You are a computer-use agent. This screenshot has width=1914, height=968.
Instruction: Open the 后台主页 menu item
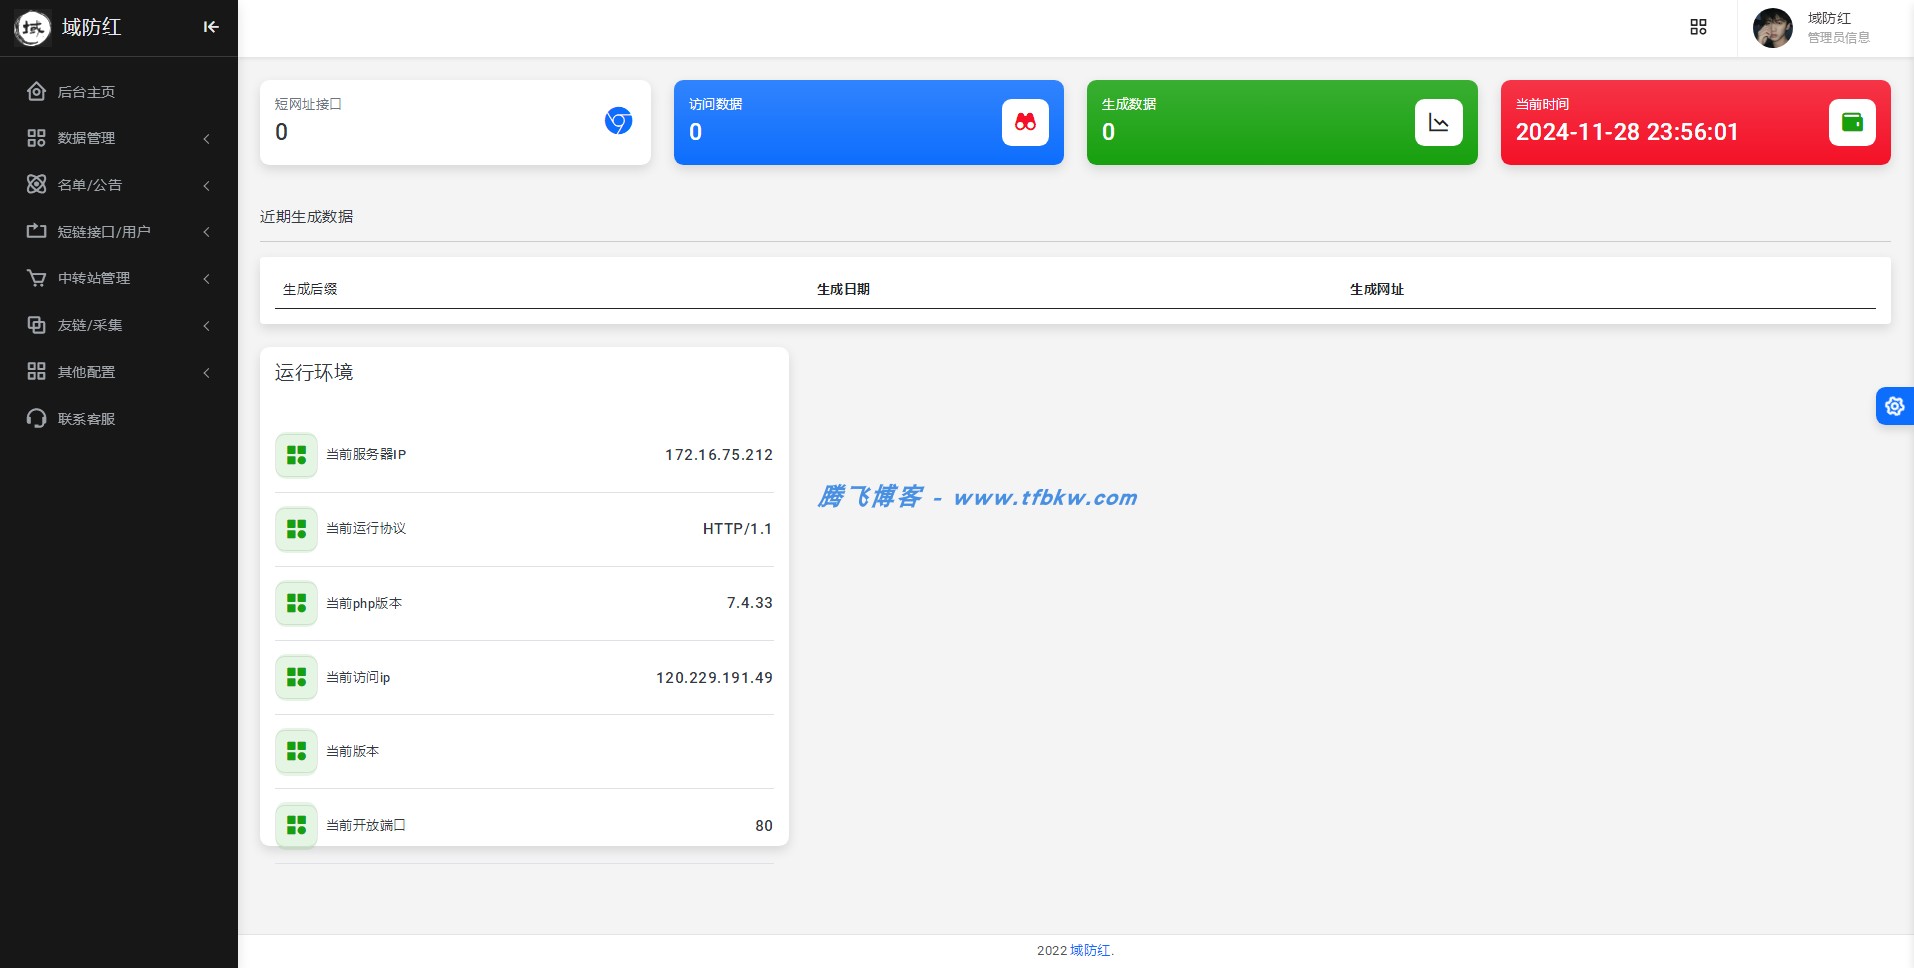119,92
